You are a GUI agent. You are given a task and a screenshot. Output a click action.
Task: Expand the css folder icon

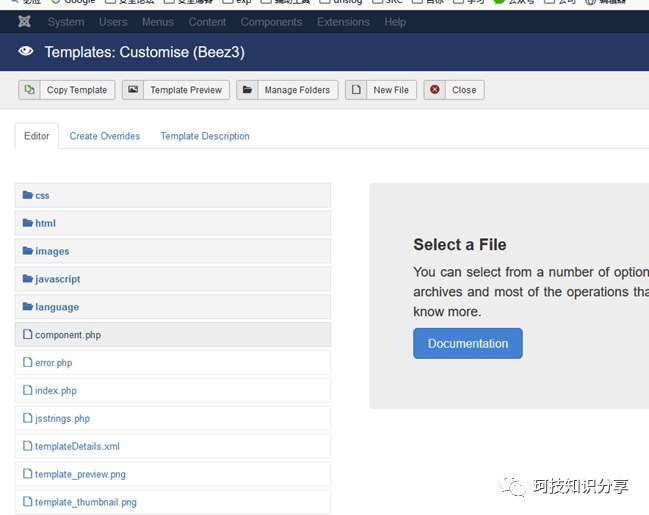click(28, 195)
